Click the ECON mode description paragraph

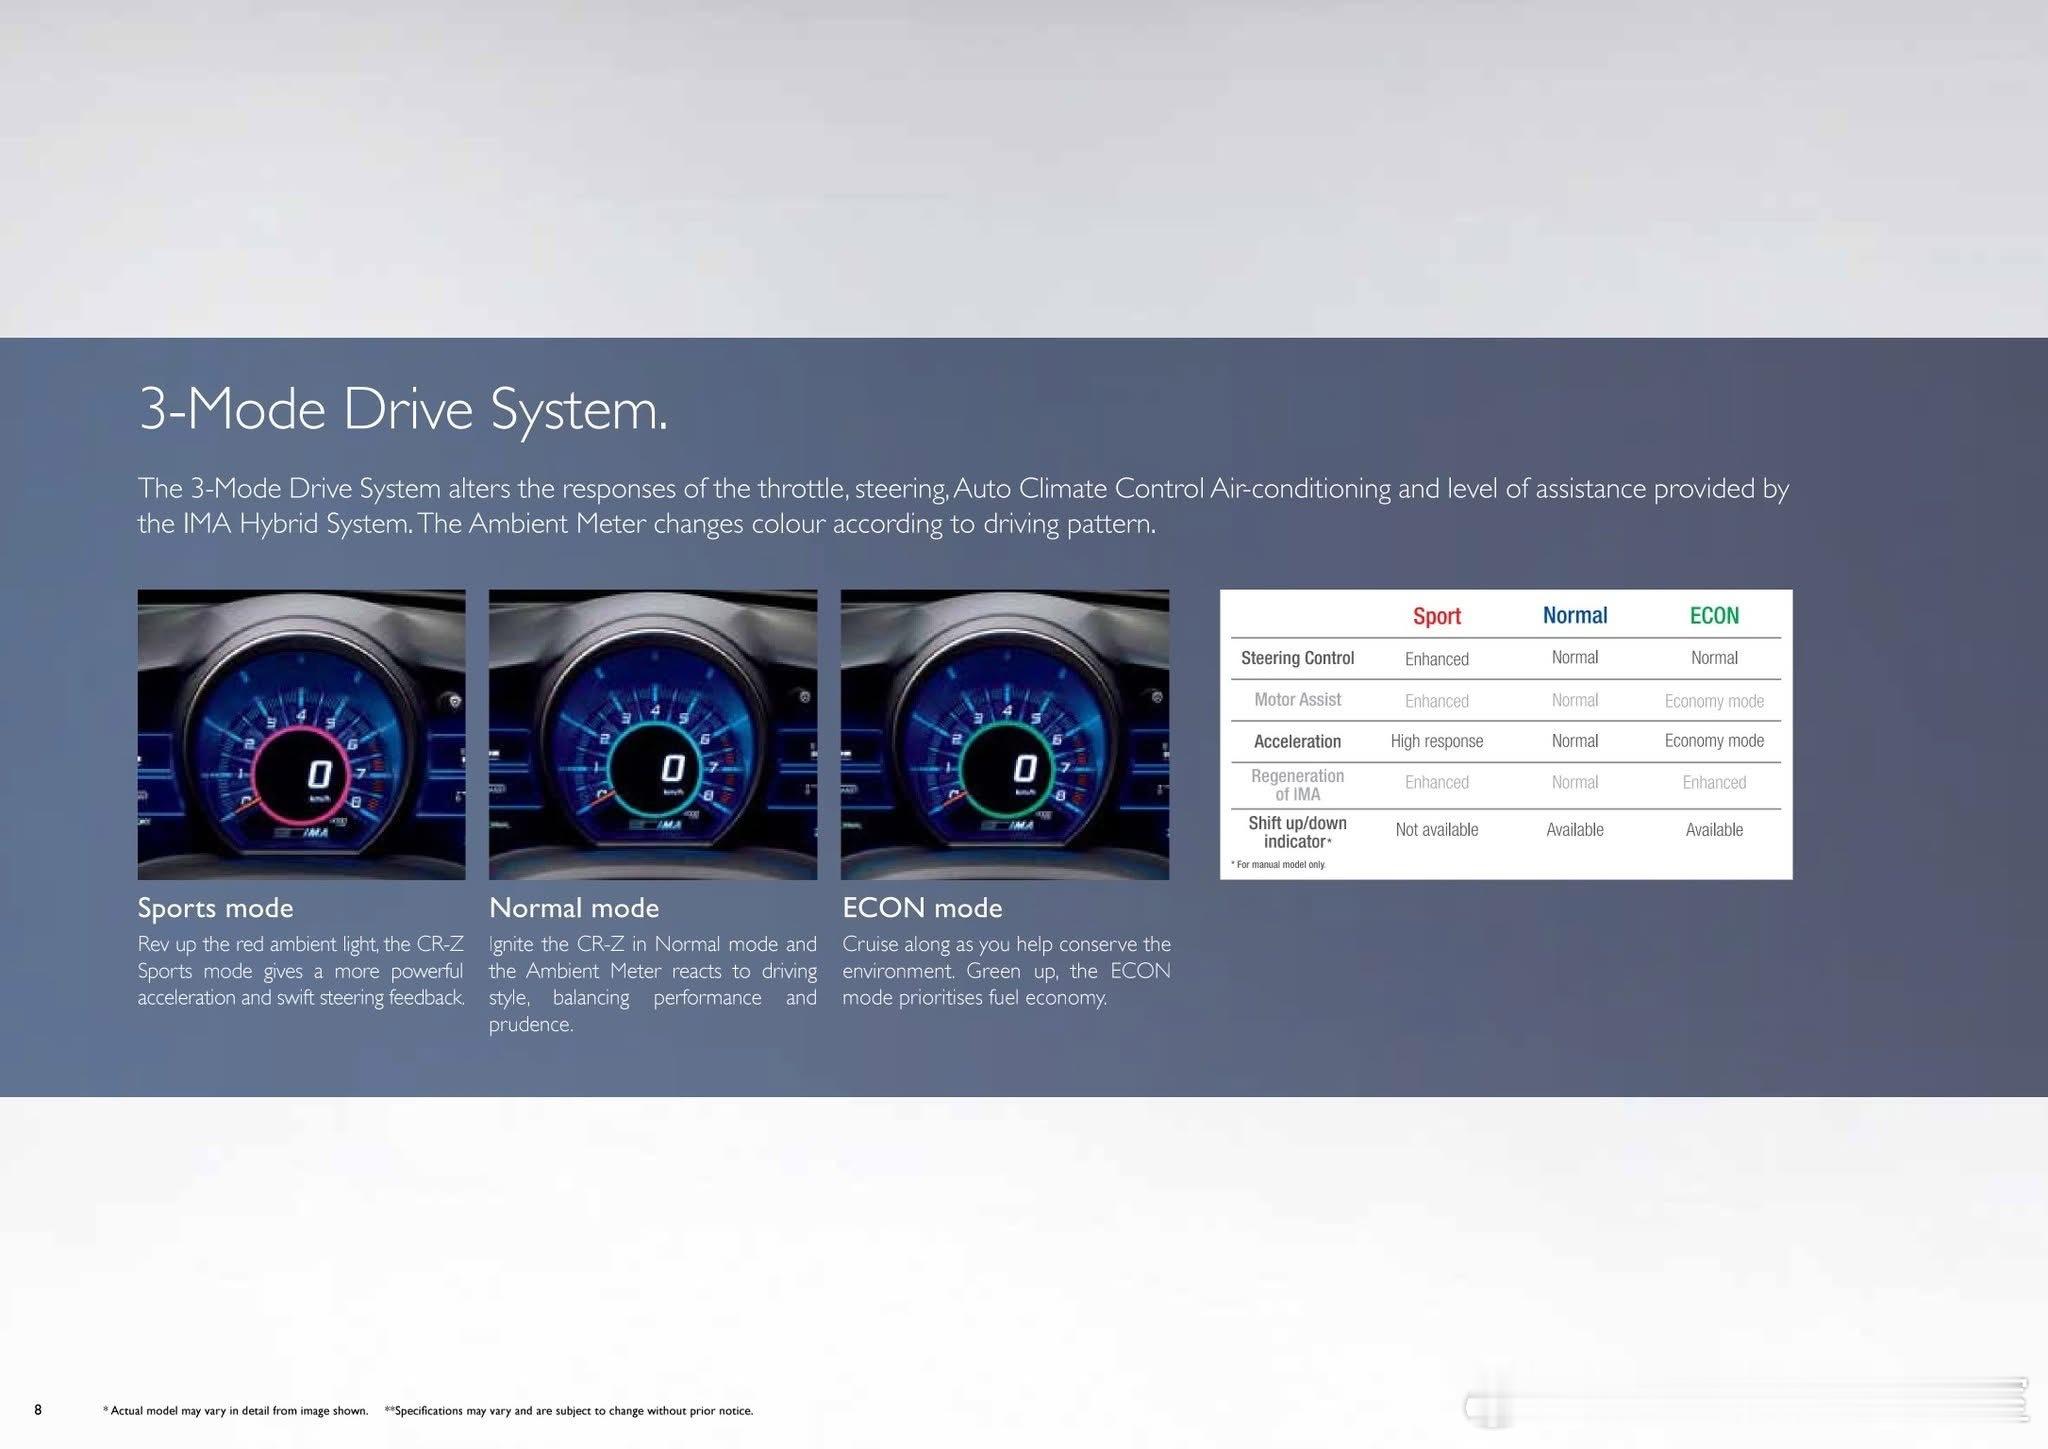click(x=1006, y=971)
